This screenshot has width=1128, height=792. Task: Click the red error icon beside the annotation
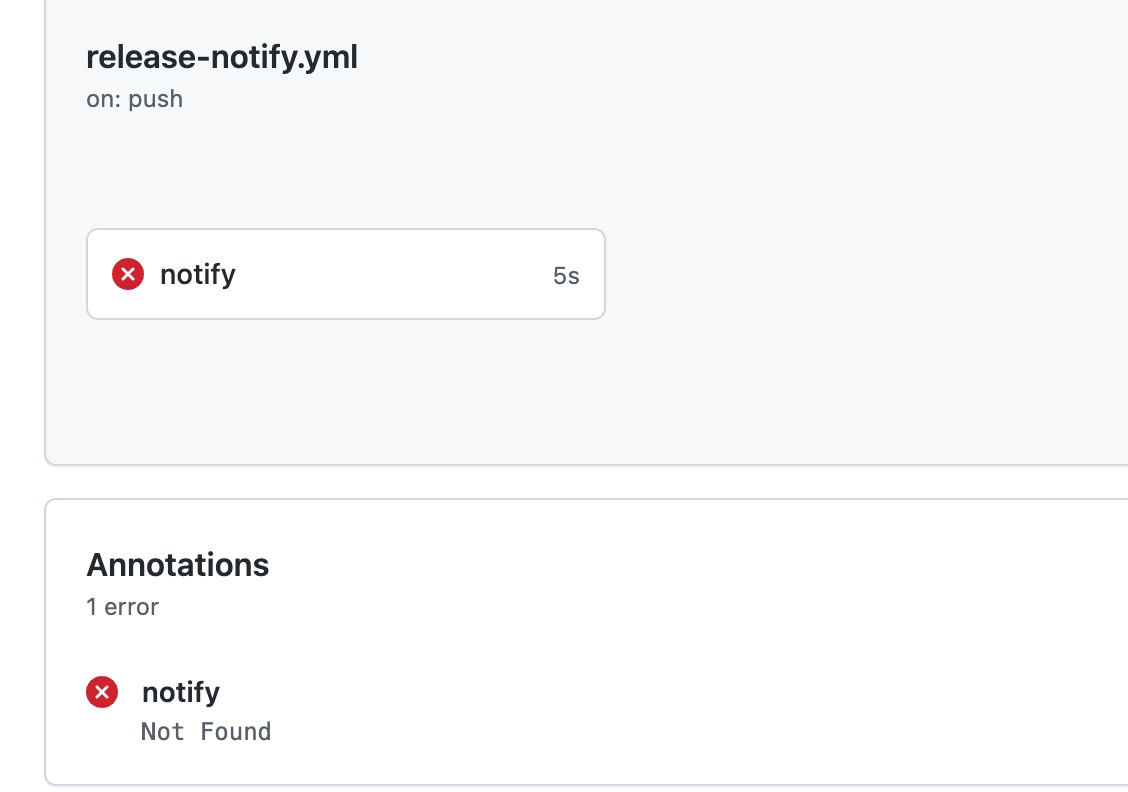coord(102,692)
